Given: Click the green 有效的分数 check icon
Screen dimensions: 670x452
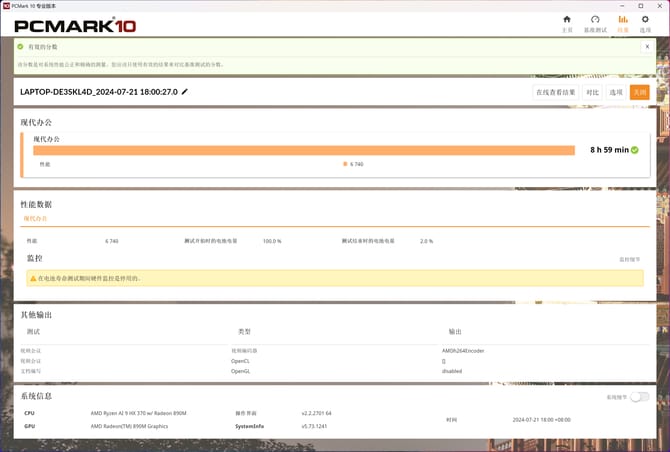Looking at the screenshot, I should coord(20,46).
